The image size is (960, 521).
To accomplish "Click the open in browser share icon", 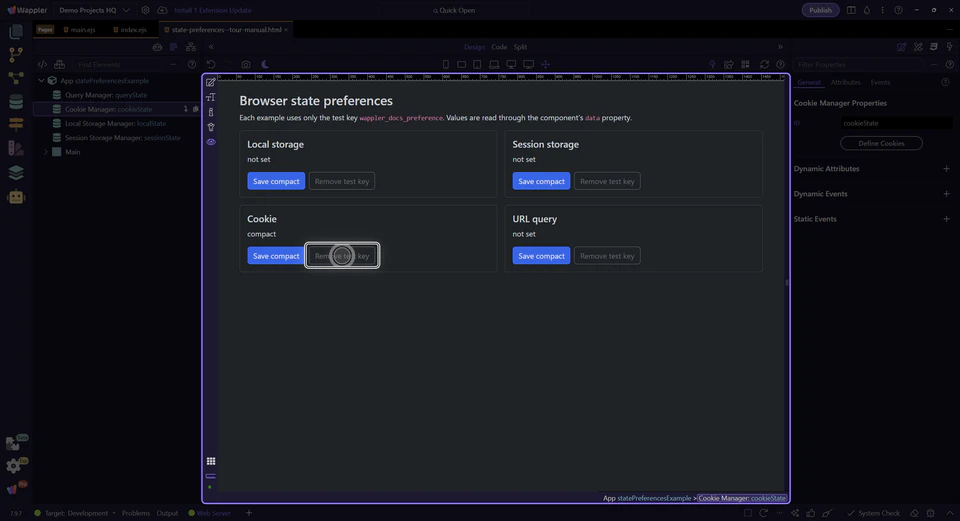I will pos(729,64).
